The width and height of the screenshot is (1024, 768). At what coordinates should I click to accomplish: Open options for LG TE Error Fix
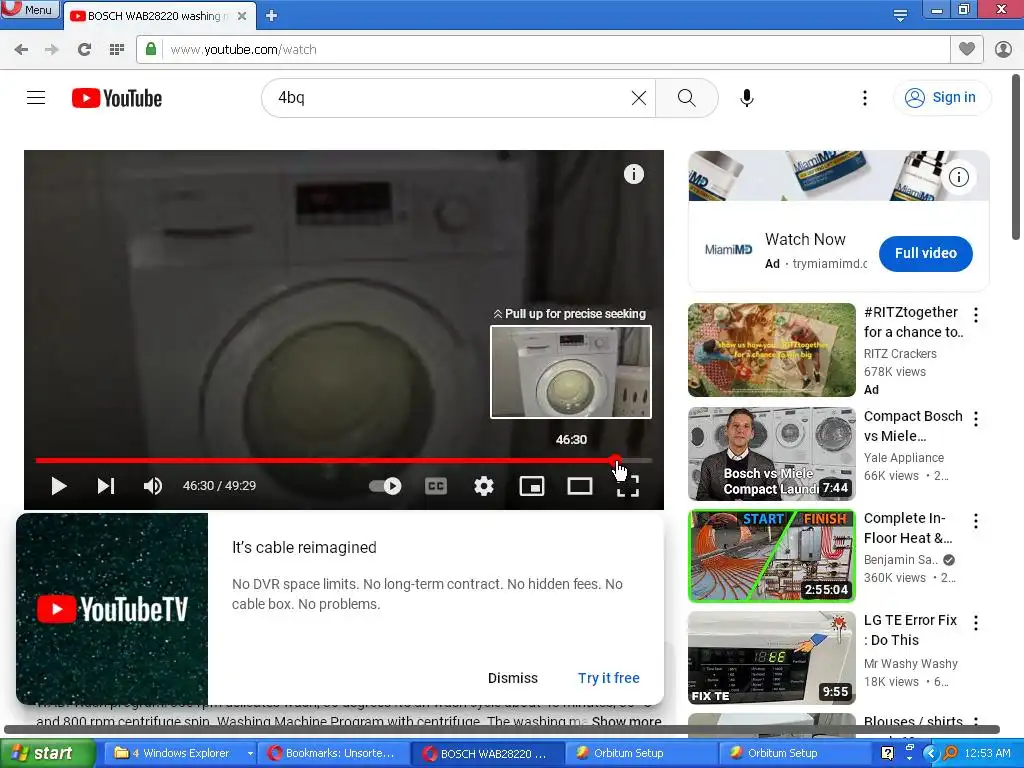click(x=976, y=622)
